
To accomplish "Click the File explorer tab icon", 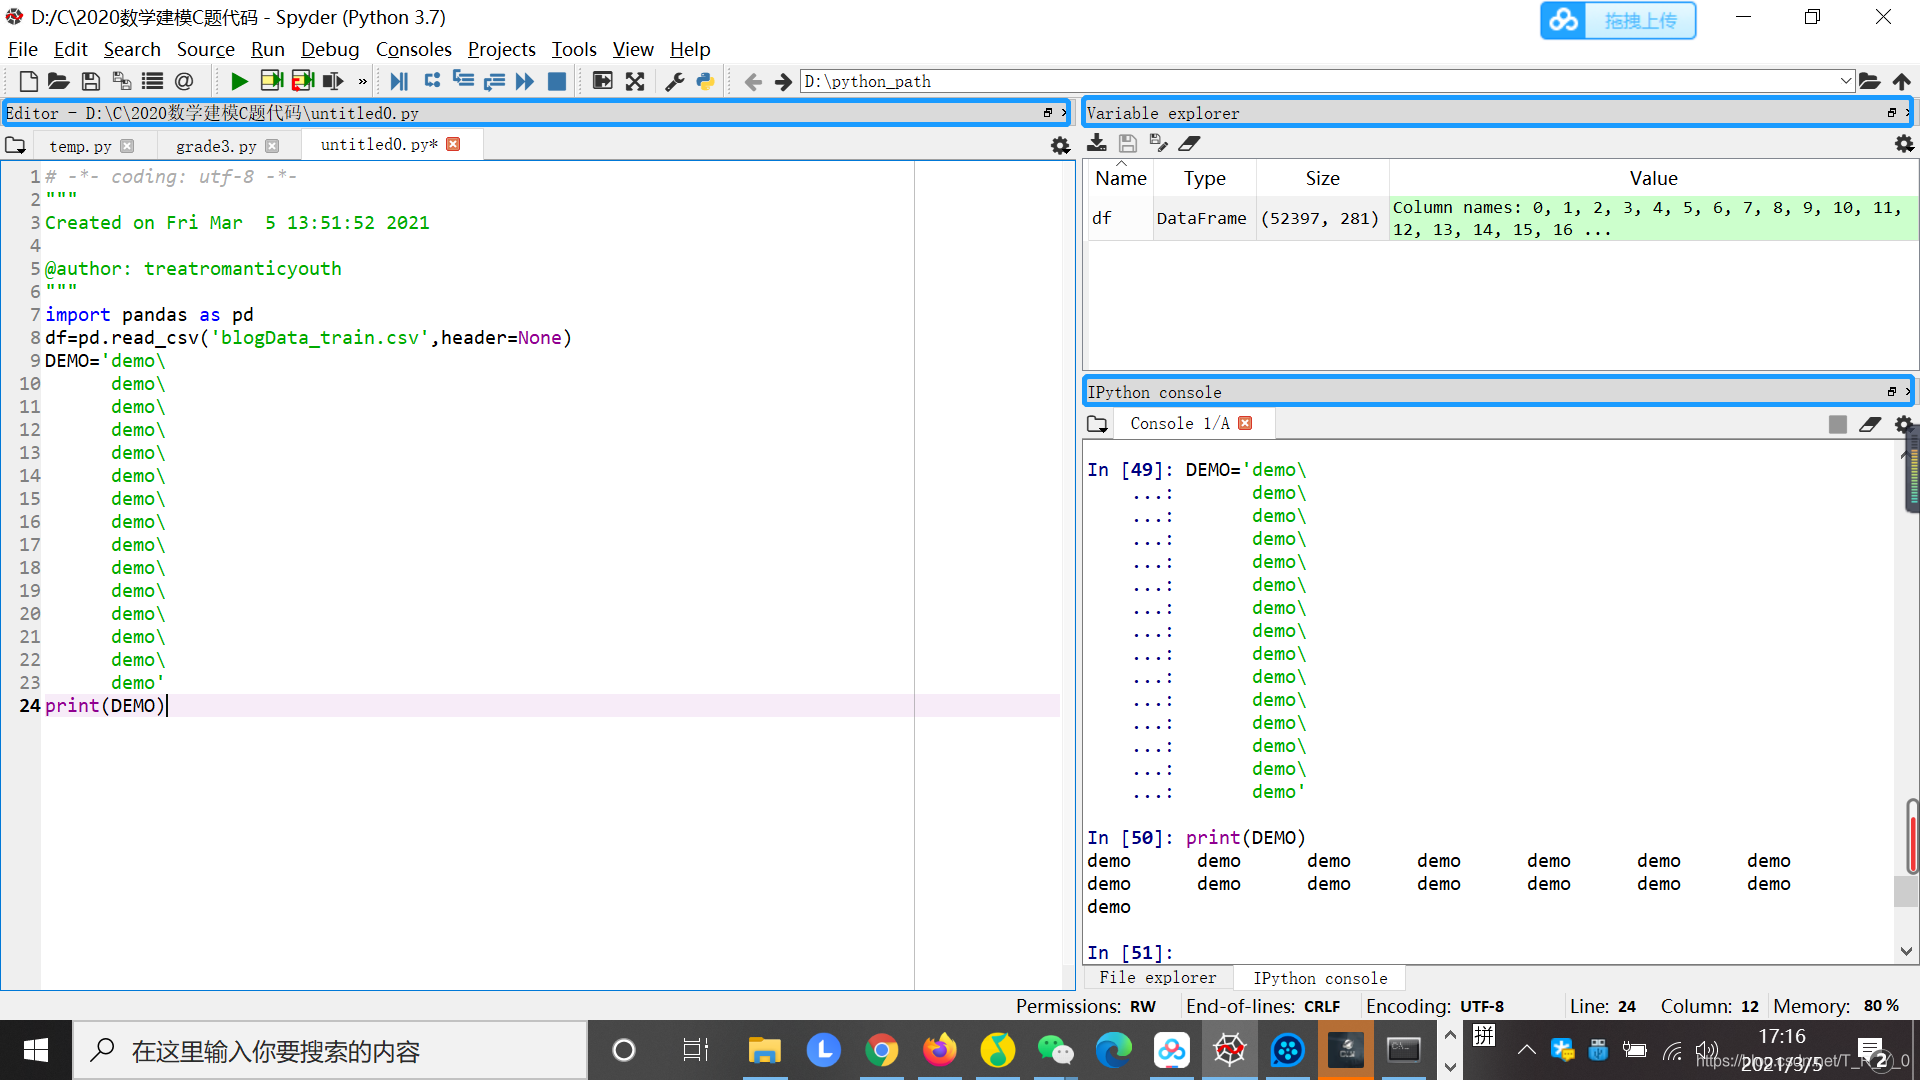I will pyautogui.click(x=1159, y=977).
